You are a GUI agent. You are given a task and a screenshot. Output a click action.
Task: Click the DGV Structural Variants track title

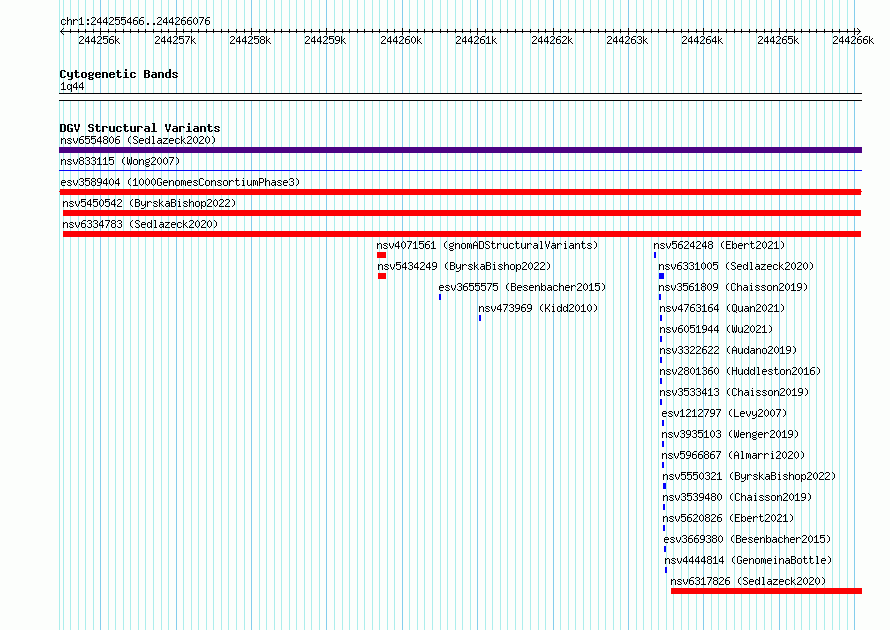(x=140, y=128)
